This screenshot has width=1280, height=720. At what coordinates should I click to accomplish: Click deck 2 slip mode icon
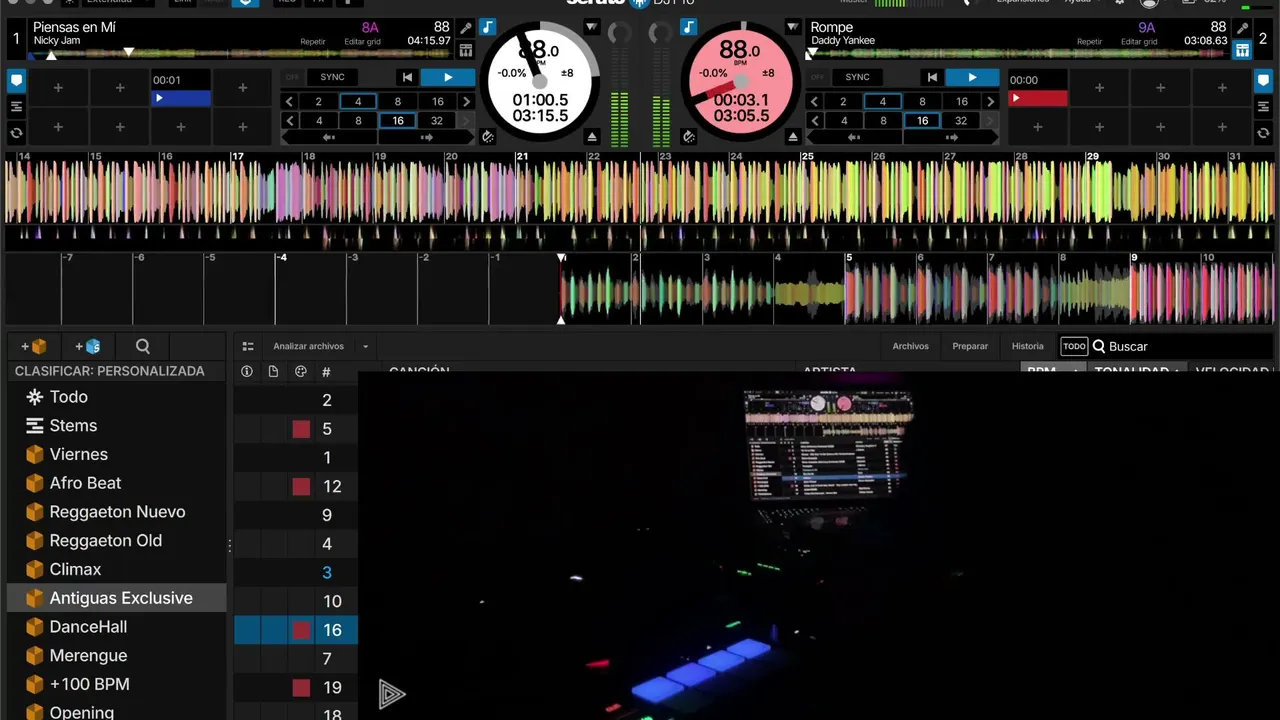pos(688,137)
